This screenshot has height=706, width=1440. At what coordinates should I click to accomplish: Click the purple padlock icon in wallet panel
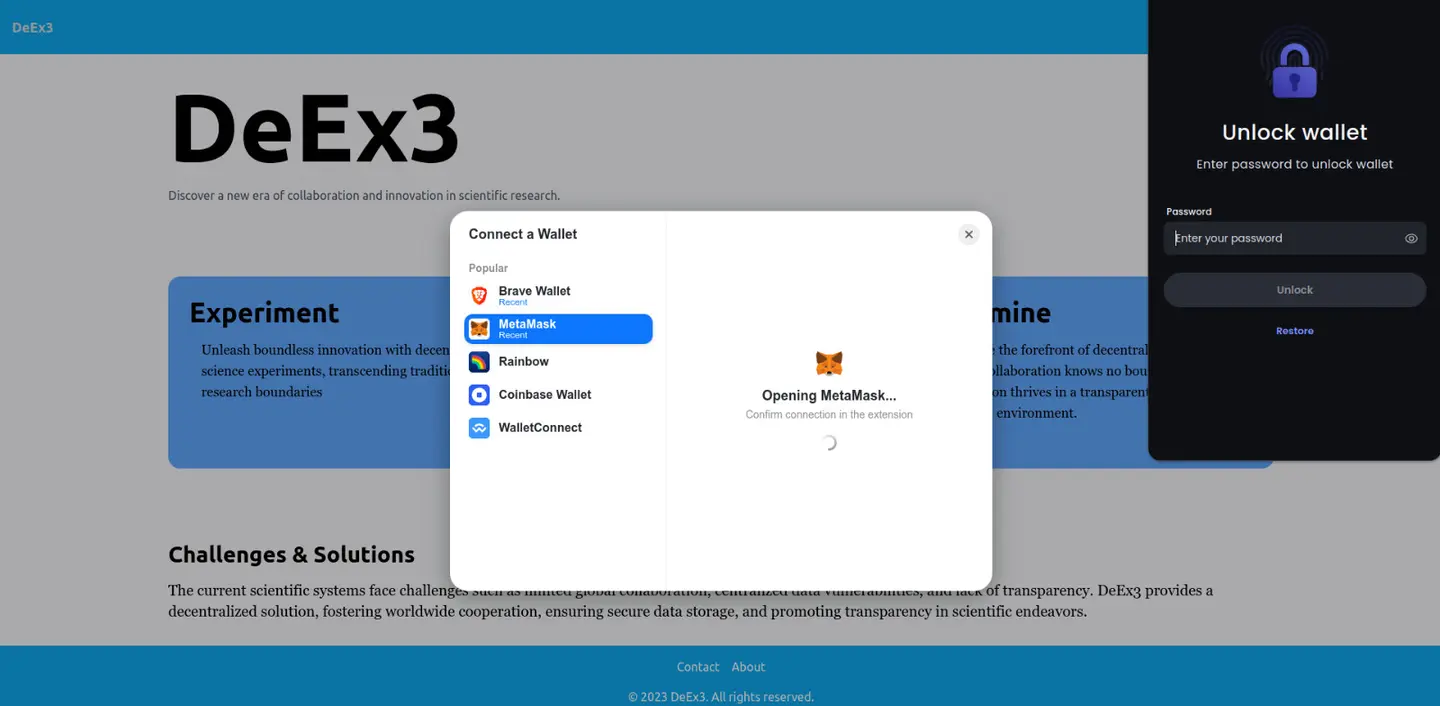[1294, 70]
